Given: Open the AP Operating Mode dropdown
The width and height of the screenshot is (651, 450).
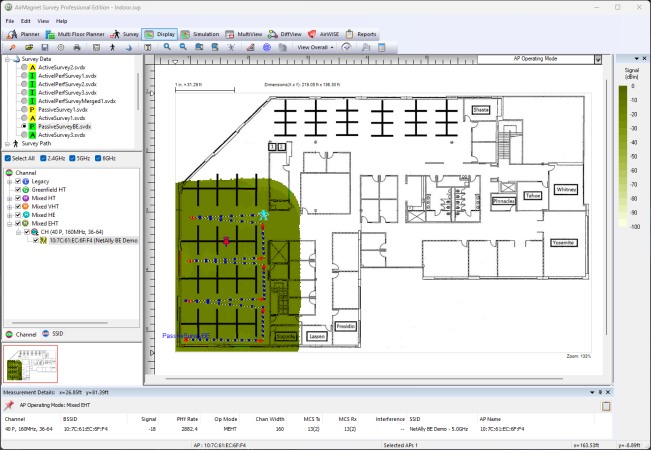Looking at the screenshot, I should [598, 59].
